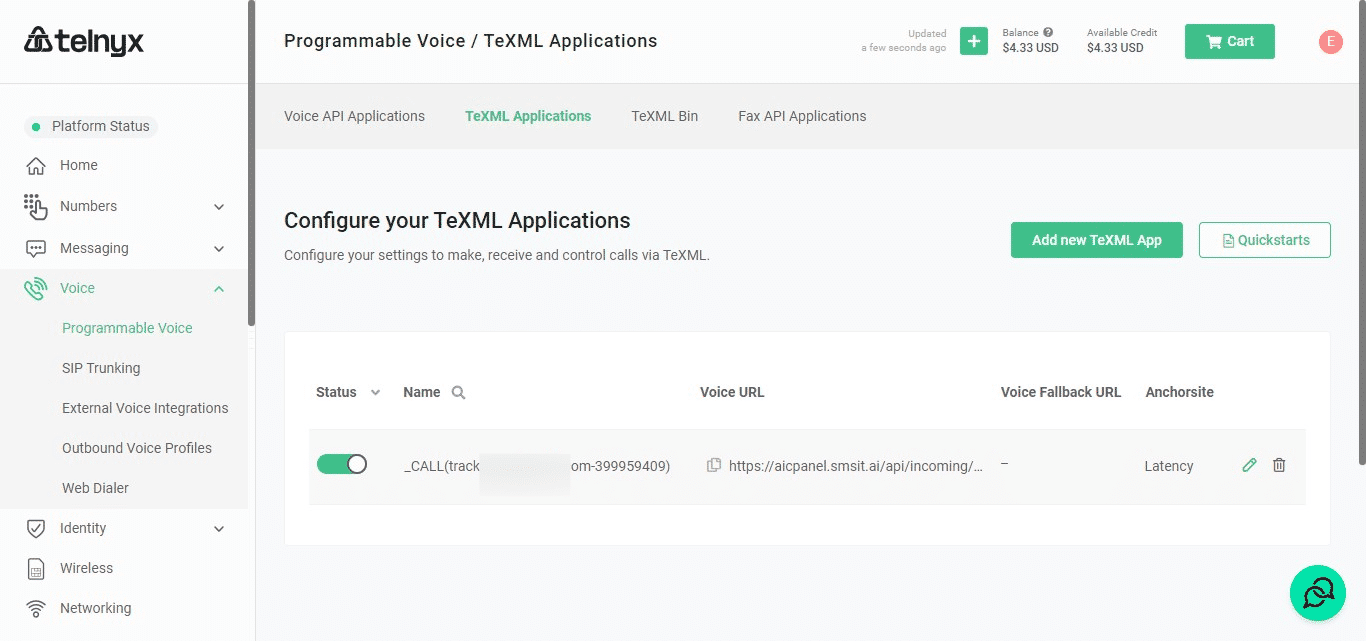Screen dimensions: 1366x641
Task: Open the chat support bubble icon
Action: (1317, 593)
